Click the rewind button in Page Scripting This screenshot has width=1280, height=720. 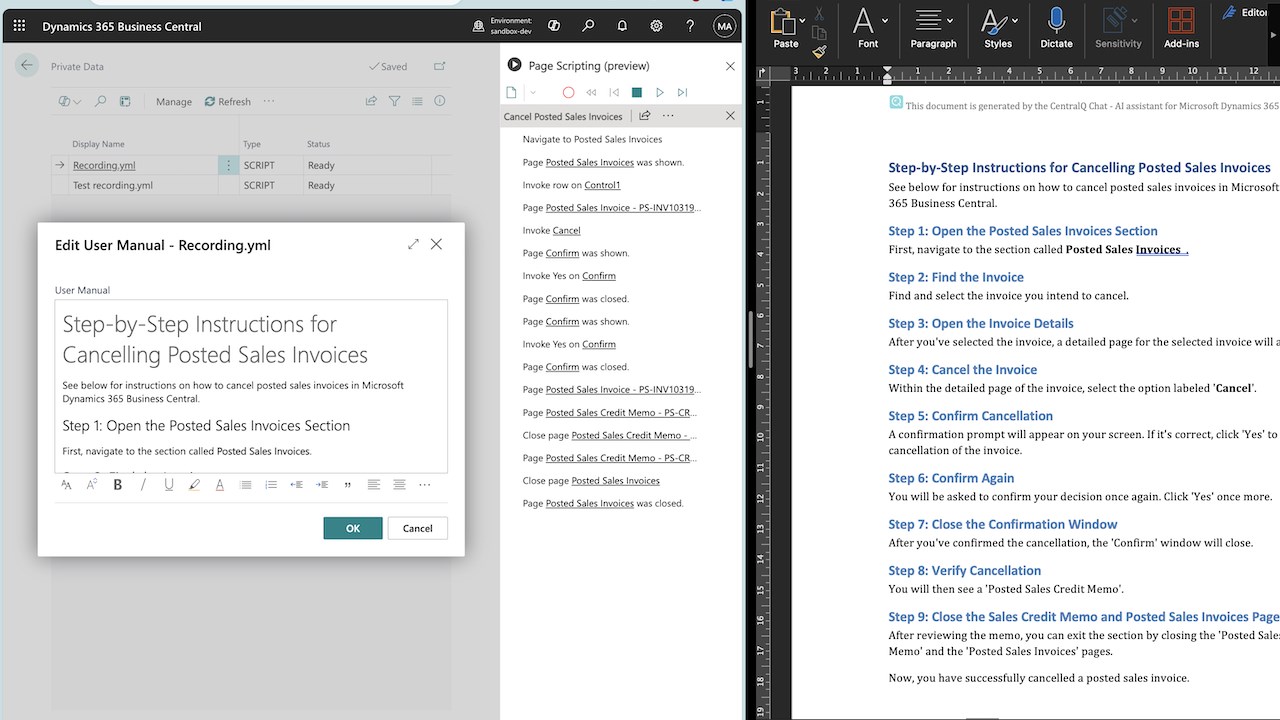click(591, 92)
